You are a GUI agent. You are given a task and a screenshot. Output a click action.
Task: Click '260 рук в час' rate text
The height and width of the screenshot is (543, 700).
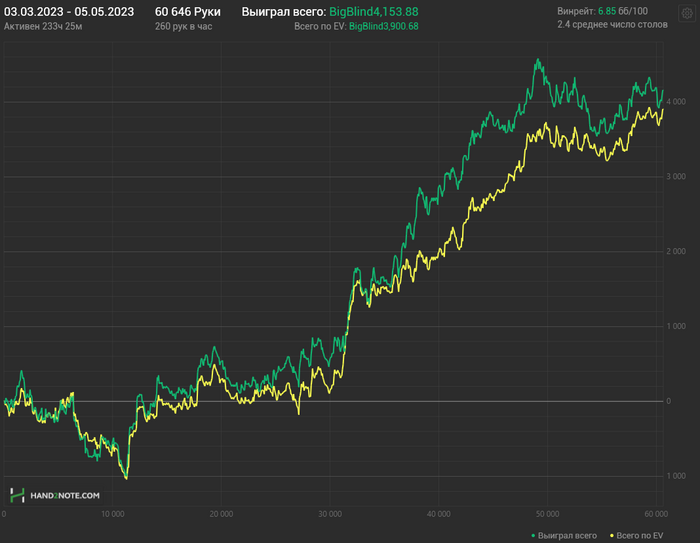183,26
